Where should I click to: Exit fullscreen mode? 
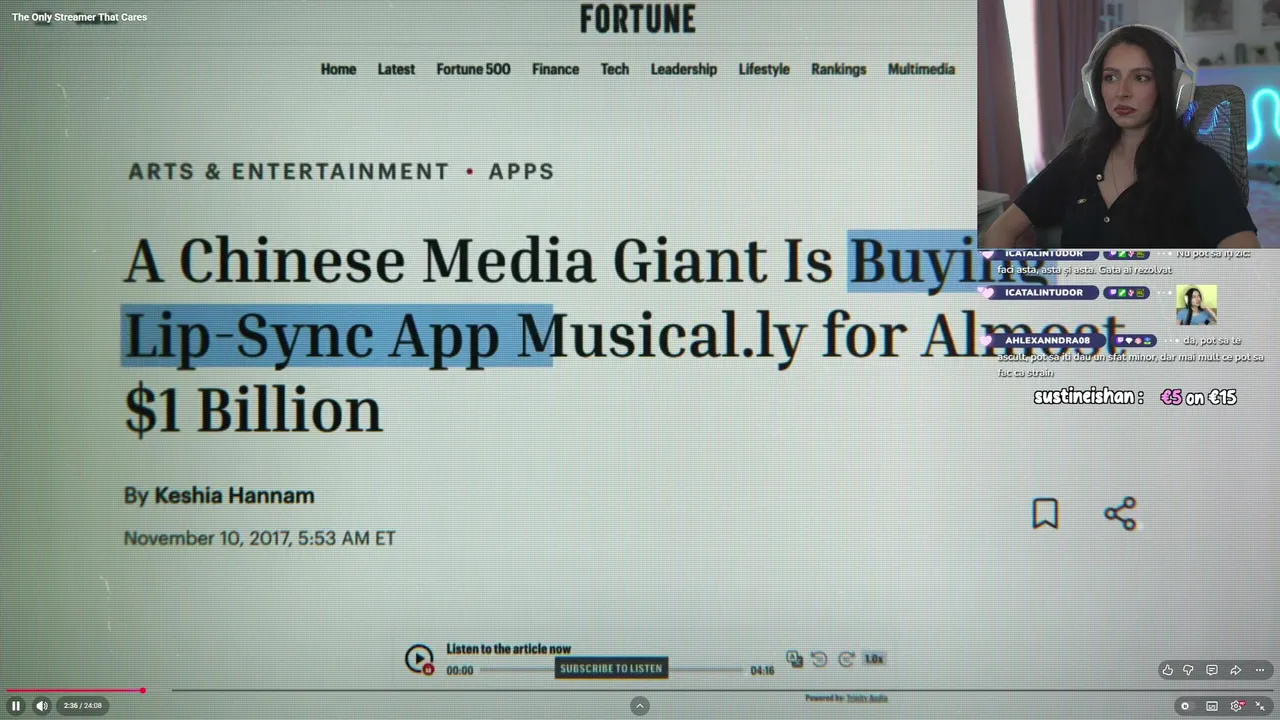pyautogui.click(x=1261, y=706)
